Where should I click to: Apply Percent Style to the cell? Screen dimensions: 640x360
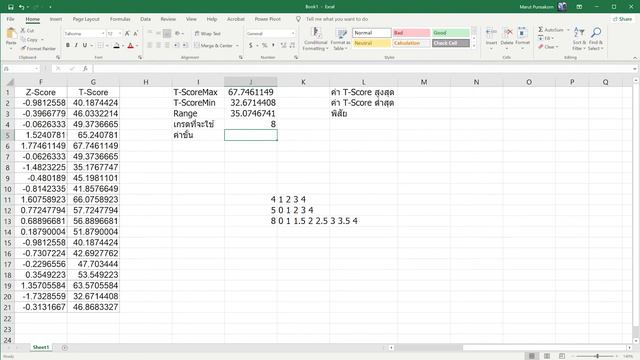264,45
